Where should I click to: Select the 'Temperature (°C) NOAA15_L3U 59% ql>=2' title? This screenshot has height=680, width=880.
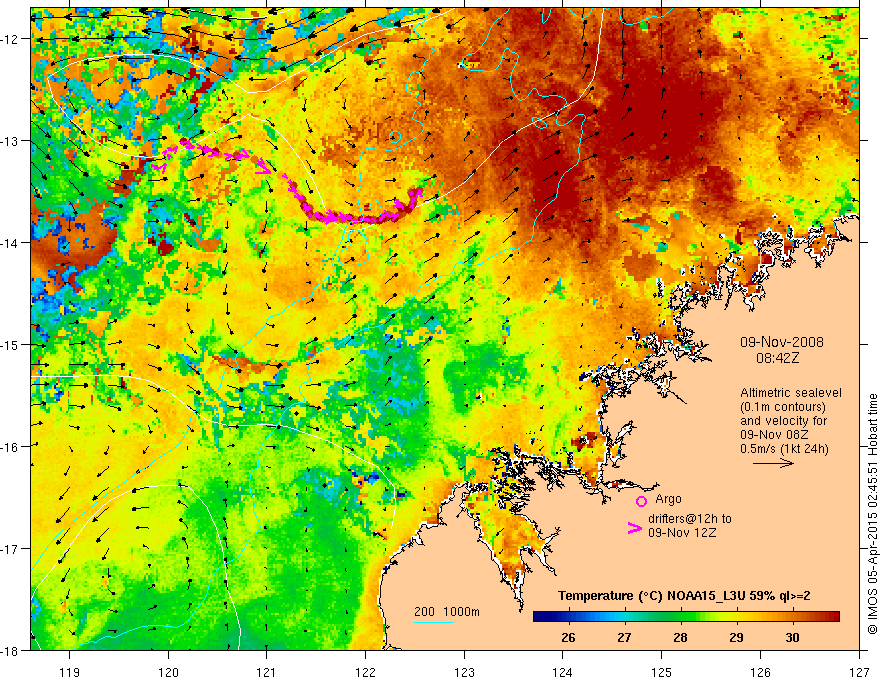pos(684,596)
